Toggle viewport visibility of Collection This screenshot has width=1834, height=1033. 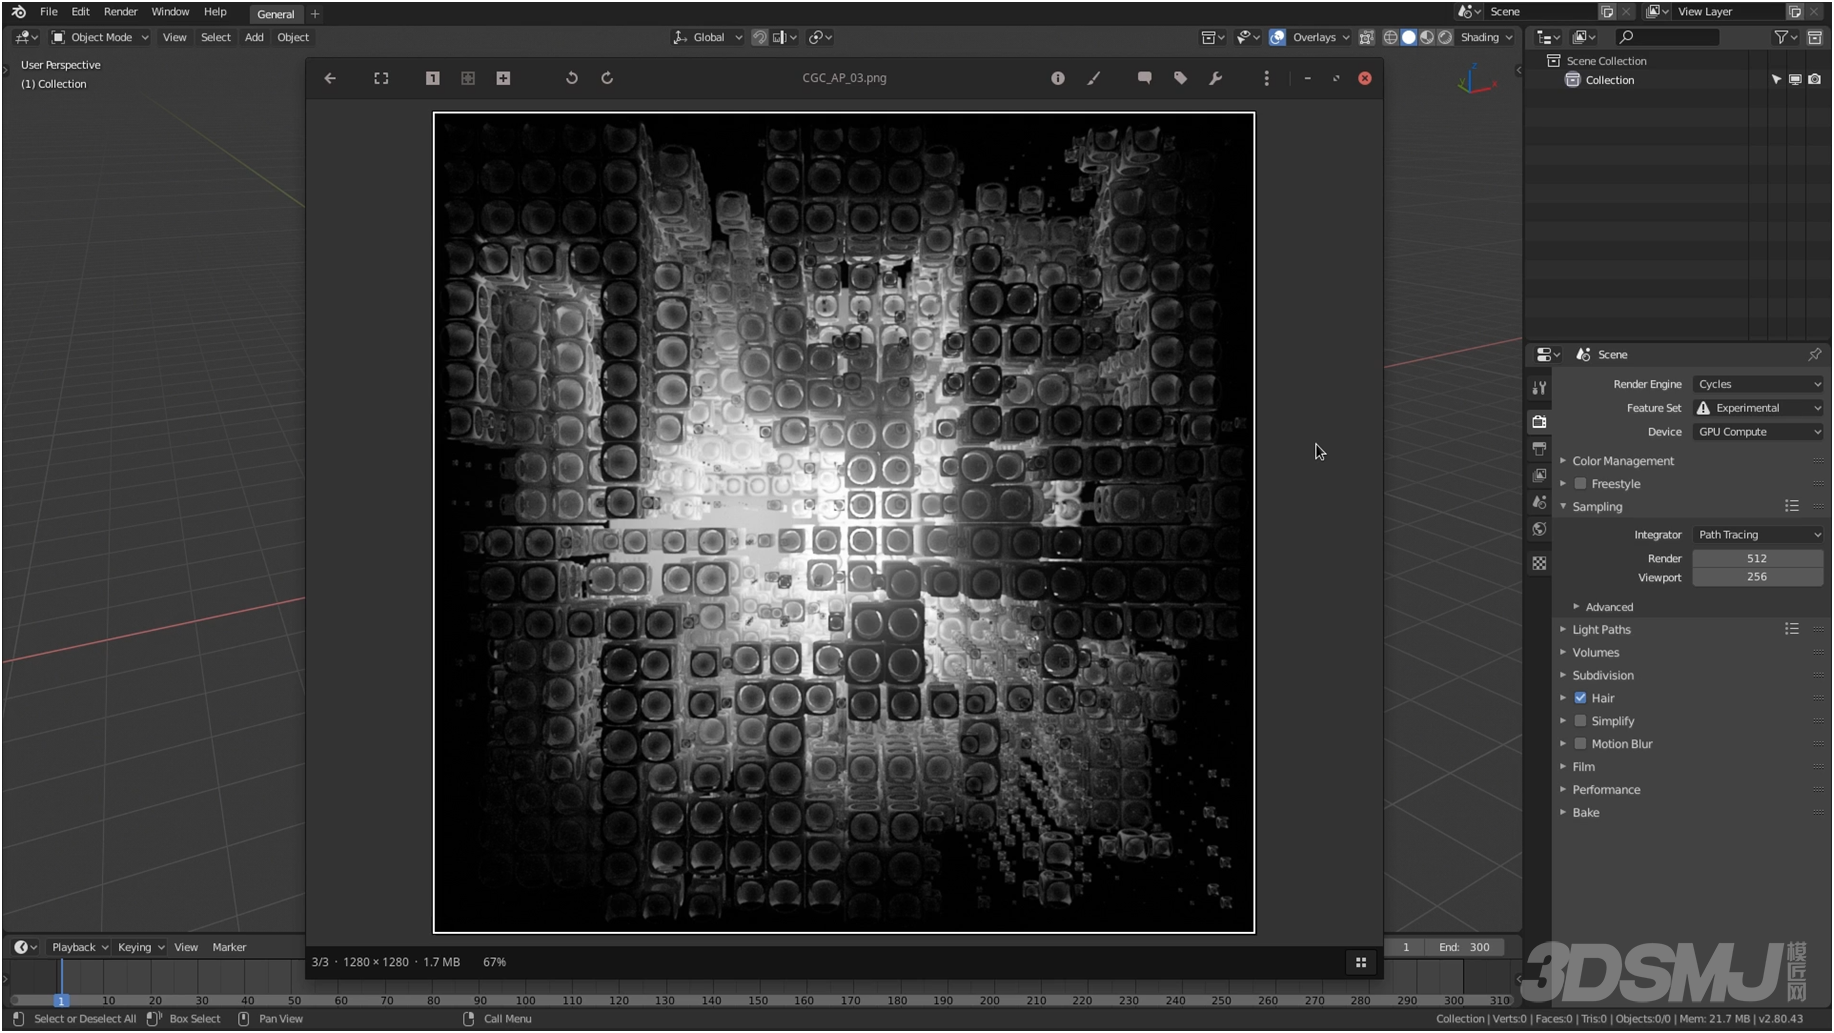(1795, 80)
